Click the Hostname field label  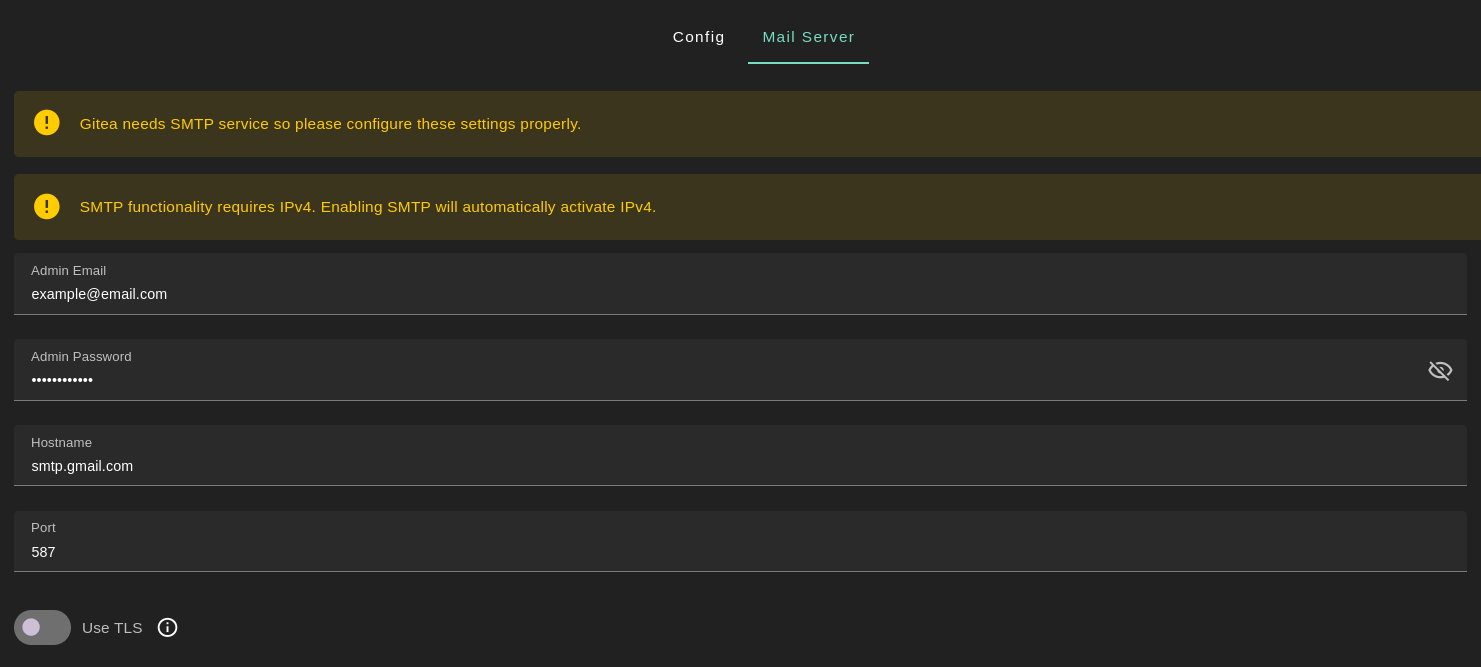click(x=61, y=443)
